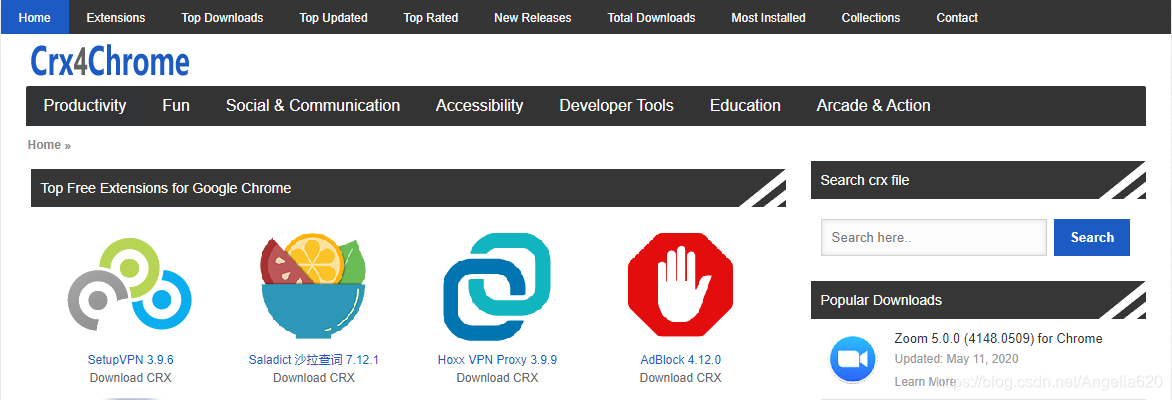Select the Education category

point(745,105)
